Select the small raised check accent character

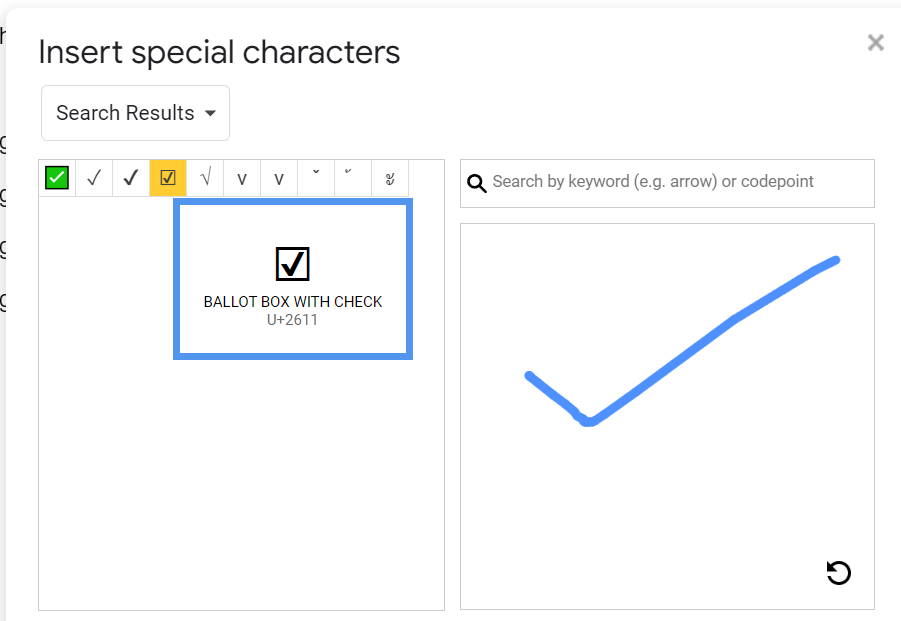tap(353, 178)
